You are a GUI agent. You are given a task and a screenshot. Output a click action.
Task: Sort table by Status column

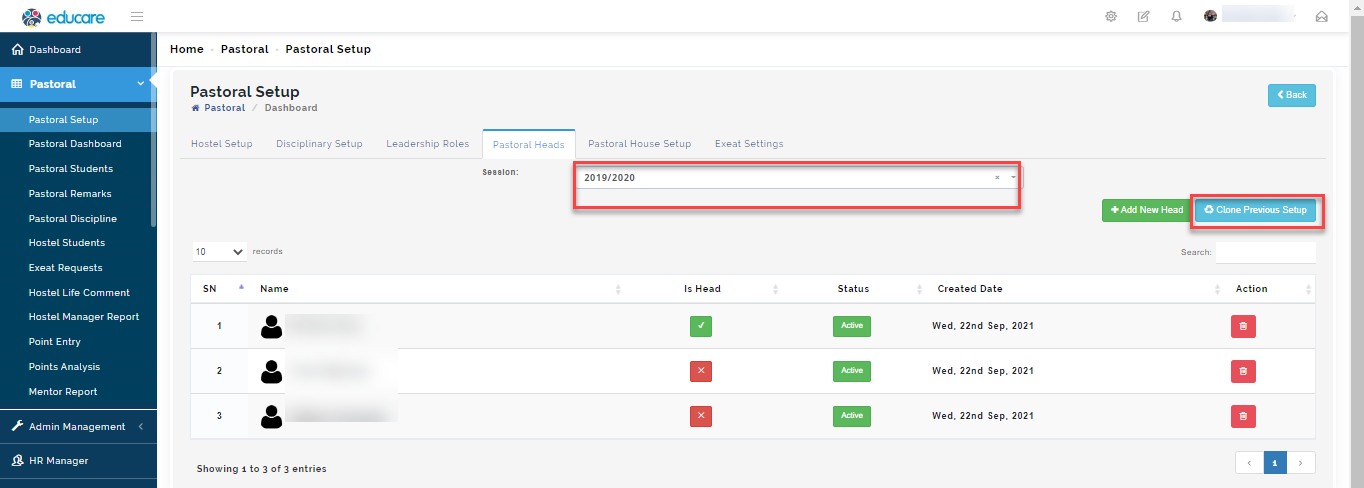point(853,289)
